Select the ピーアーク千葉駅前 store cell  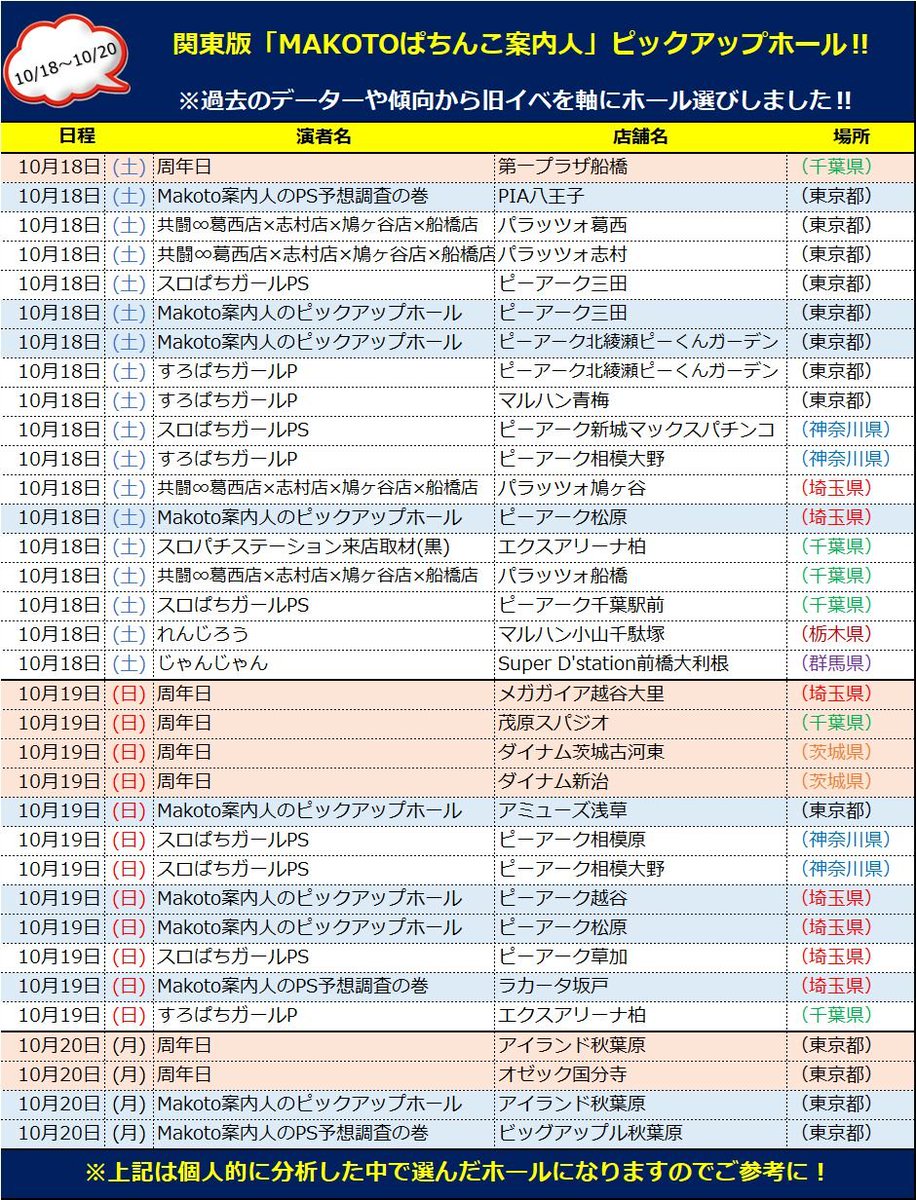640,605
